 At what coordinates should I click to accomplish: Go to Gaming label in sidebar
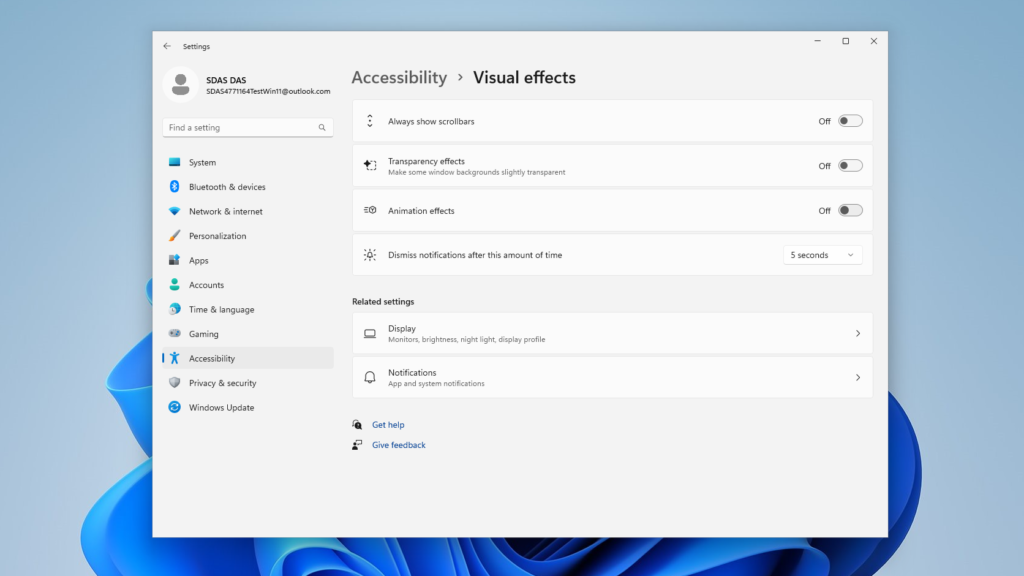coord(204,334)
